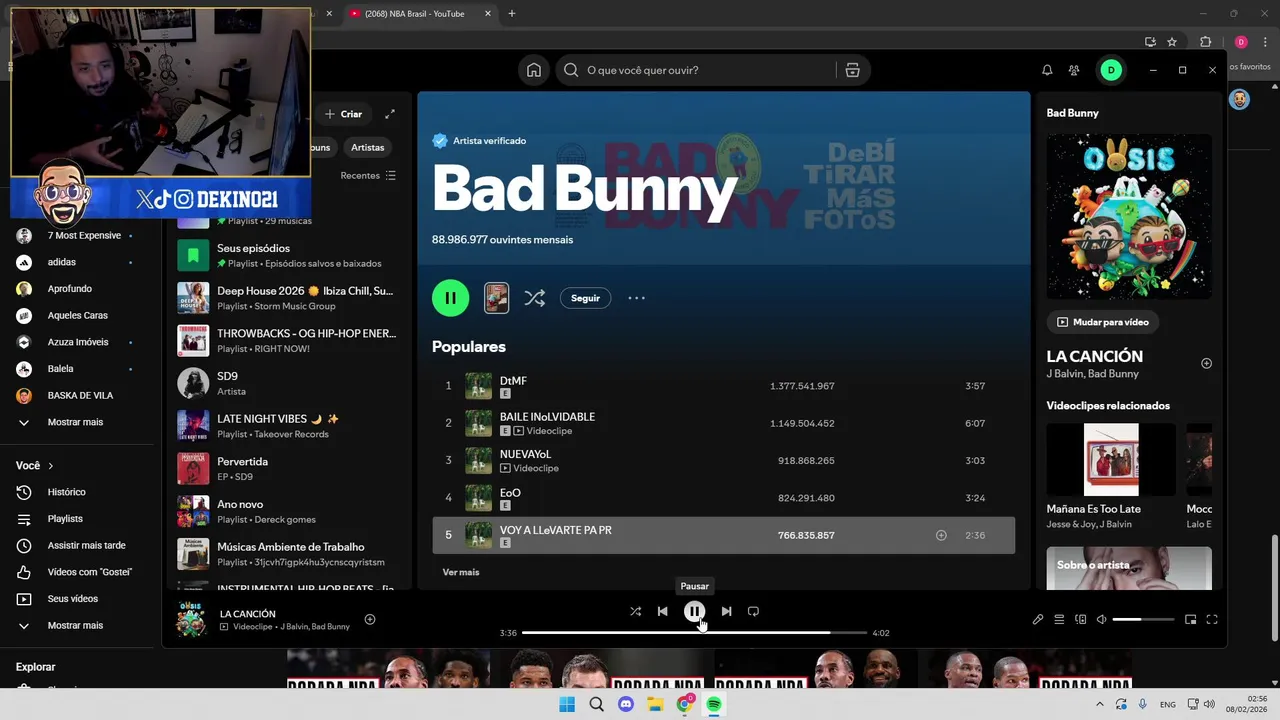This screenshot has height=720, width=1280.
Task: Open the miniplayer icon
Action: tap(1190, 619)
